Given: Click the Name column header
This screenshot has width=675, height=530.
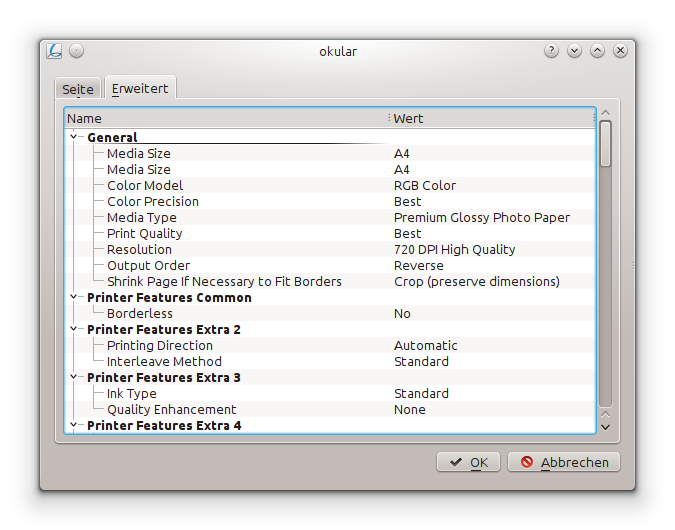Looking at the screenshot, I should pyautogui.click(x=226, y=118).
